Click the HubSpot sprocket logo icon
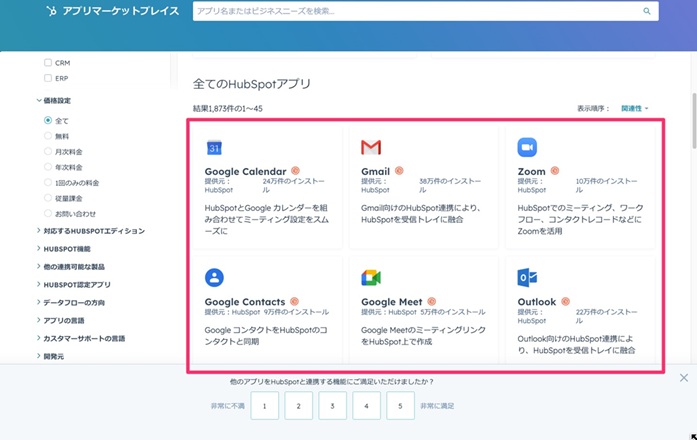The height and width of the screenshot is (440, 697). coord(52,11)
